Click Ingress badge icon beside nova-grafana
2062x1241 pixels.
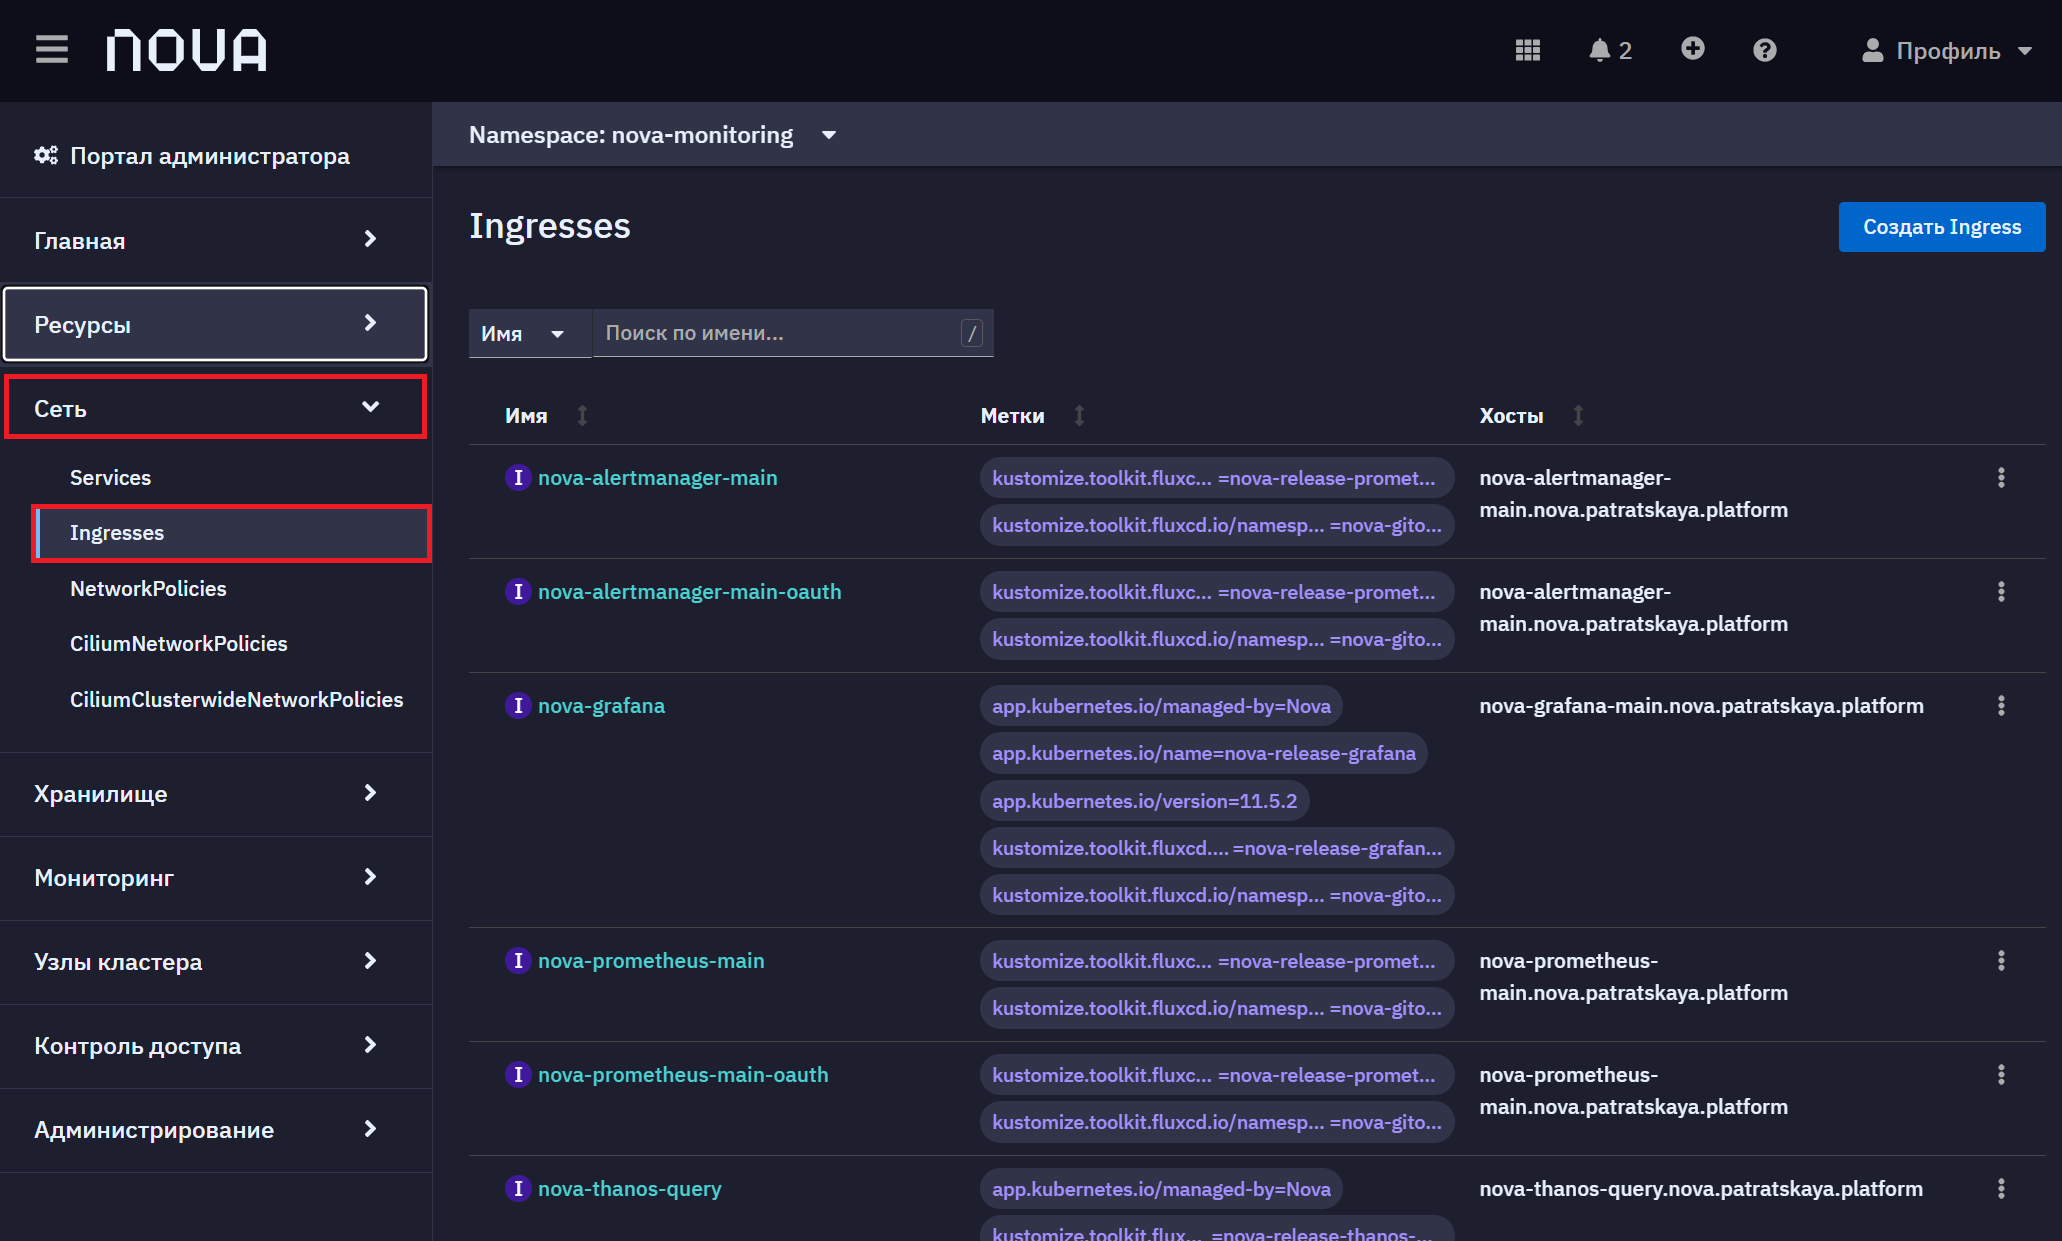click(517, 706)
